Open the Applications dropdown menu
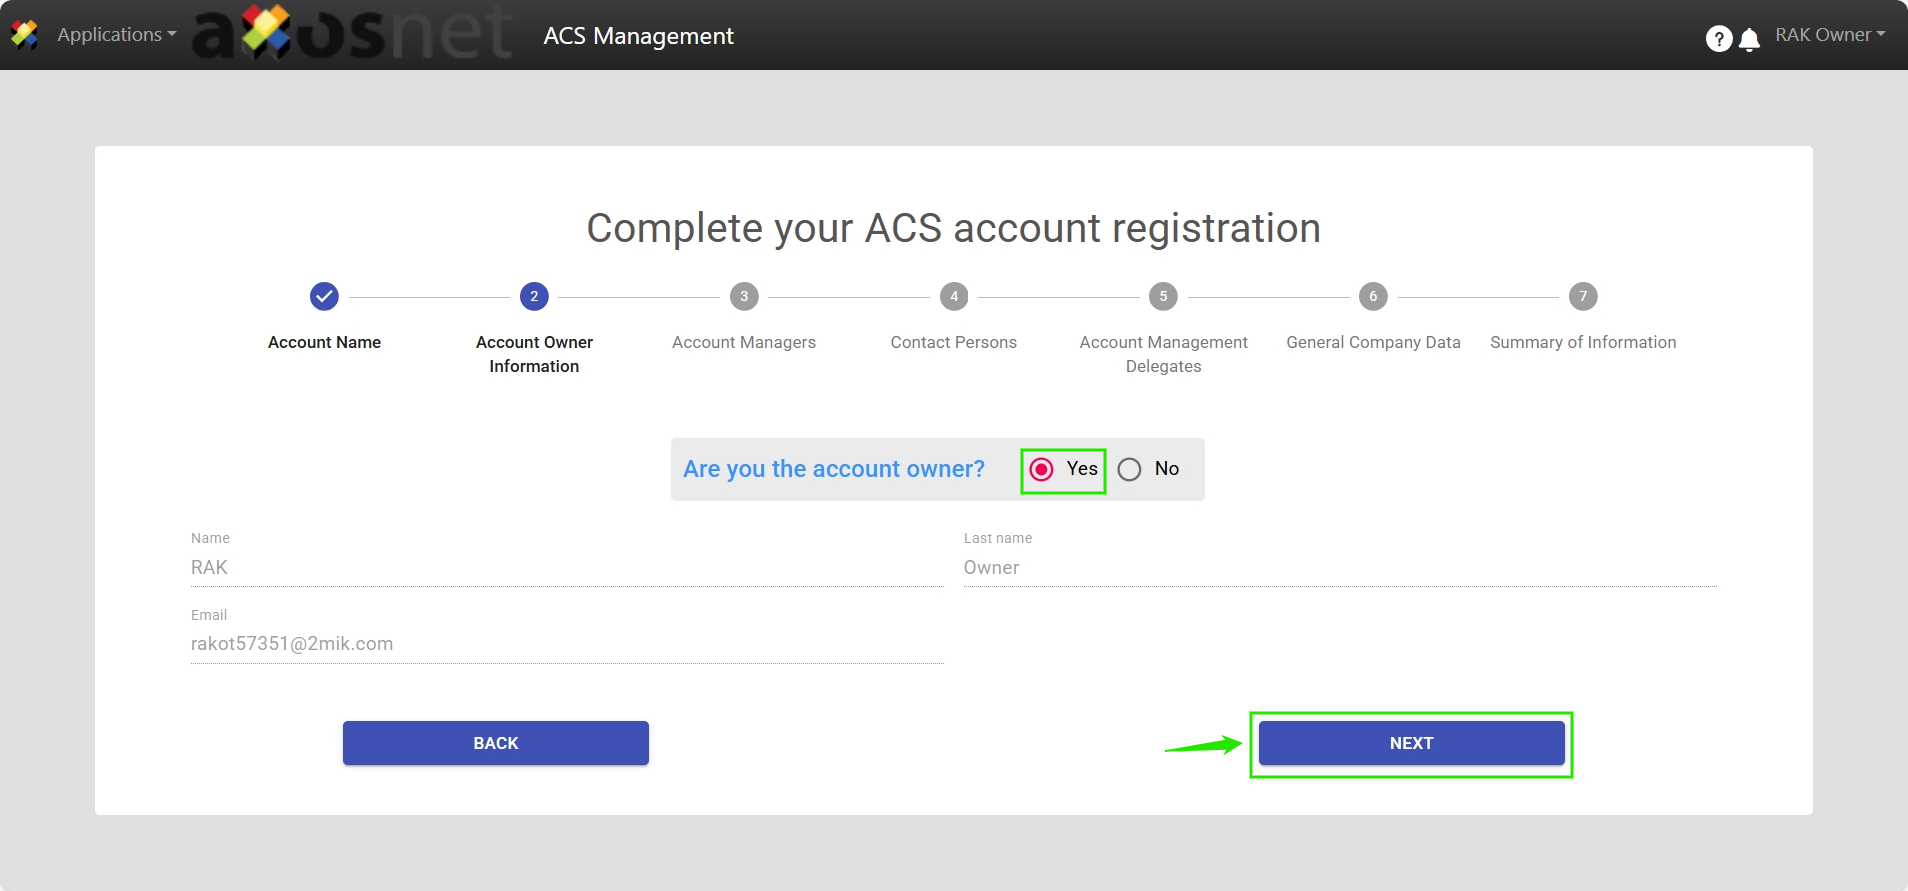Image resolution: width=1908 pixels, height=891 pixels. coord(116,35)
